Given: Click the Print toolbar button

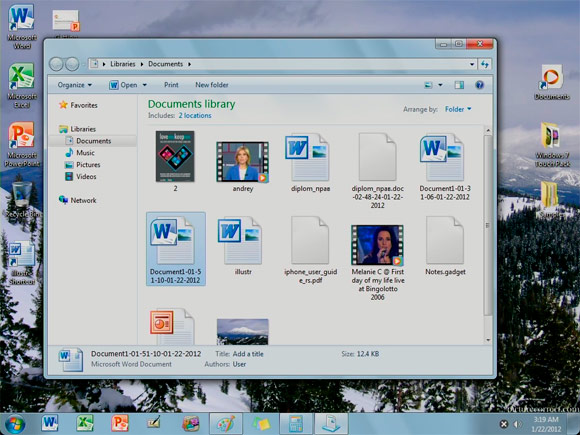Looking at the screenshot, I should (171, 85).
